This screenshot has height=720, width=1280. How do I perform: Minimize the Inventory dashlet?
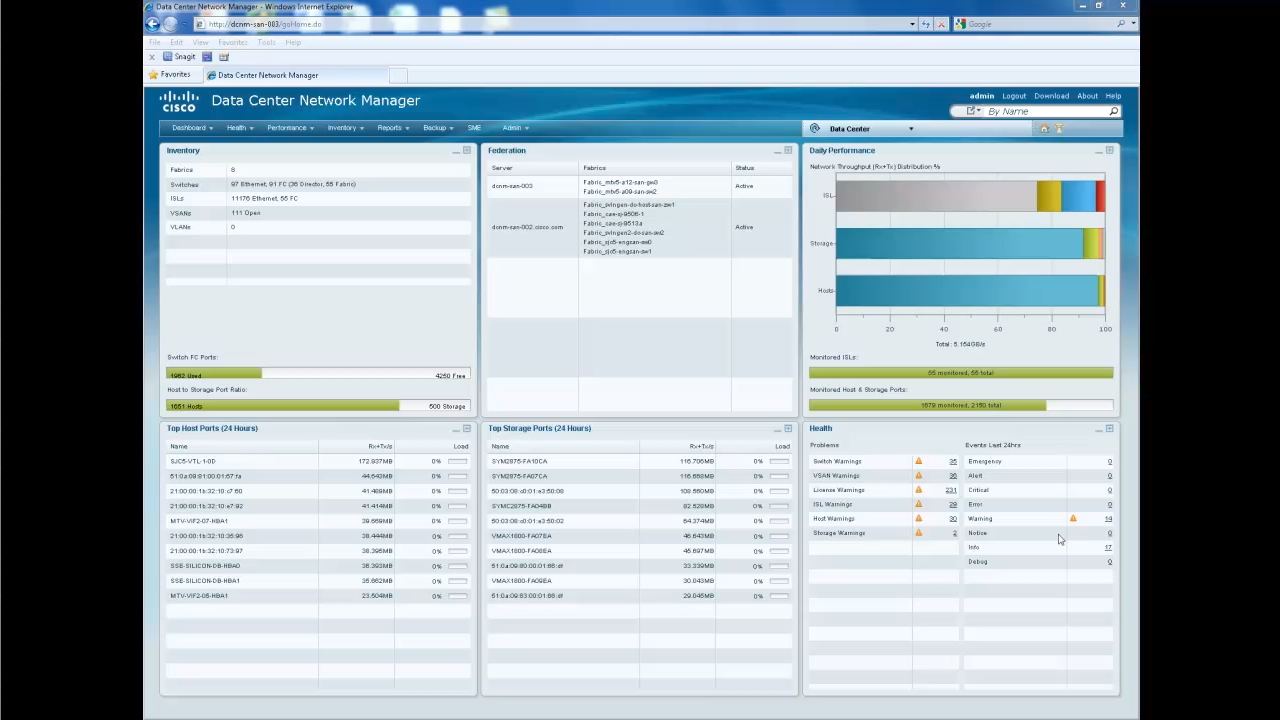(x=456, y=151)
